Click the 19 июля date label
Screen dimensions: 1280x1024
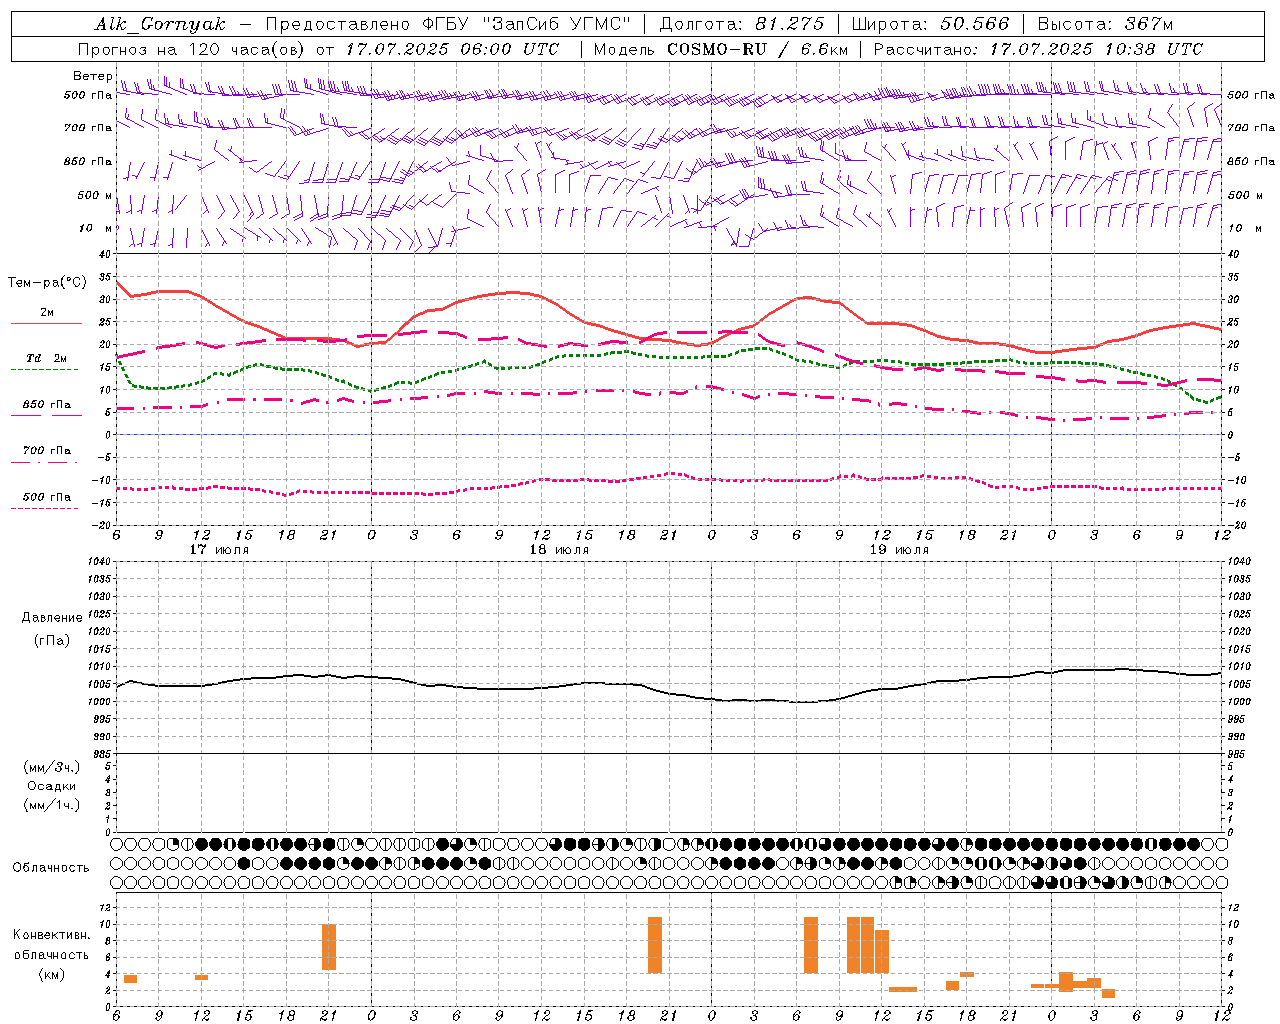(x=899, y=550)
